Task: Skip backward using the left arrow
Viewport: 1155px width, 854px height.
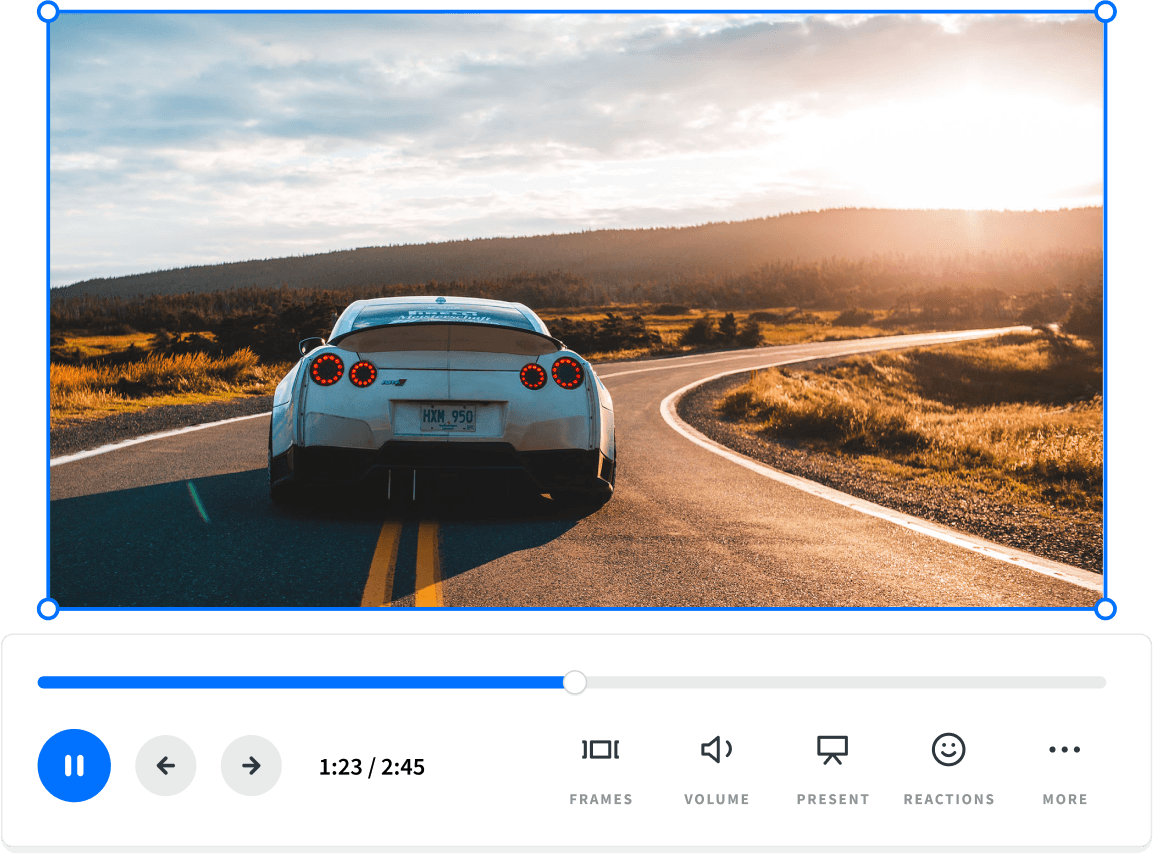Action: tap(166, 765)
